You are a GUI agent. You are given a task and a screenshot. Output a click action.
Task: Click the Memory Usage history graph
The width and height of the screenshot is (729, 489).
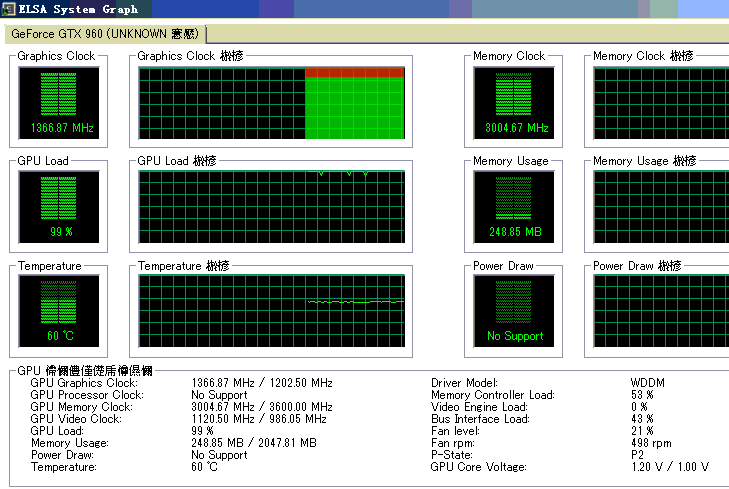661,207
